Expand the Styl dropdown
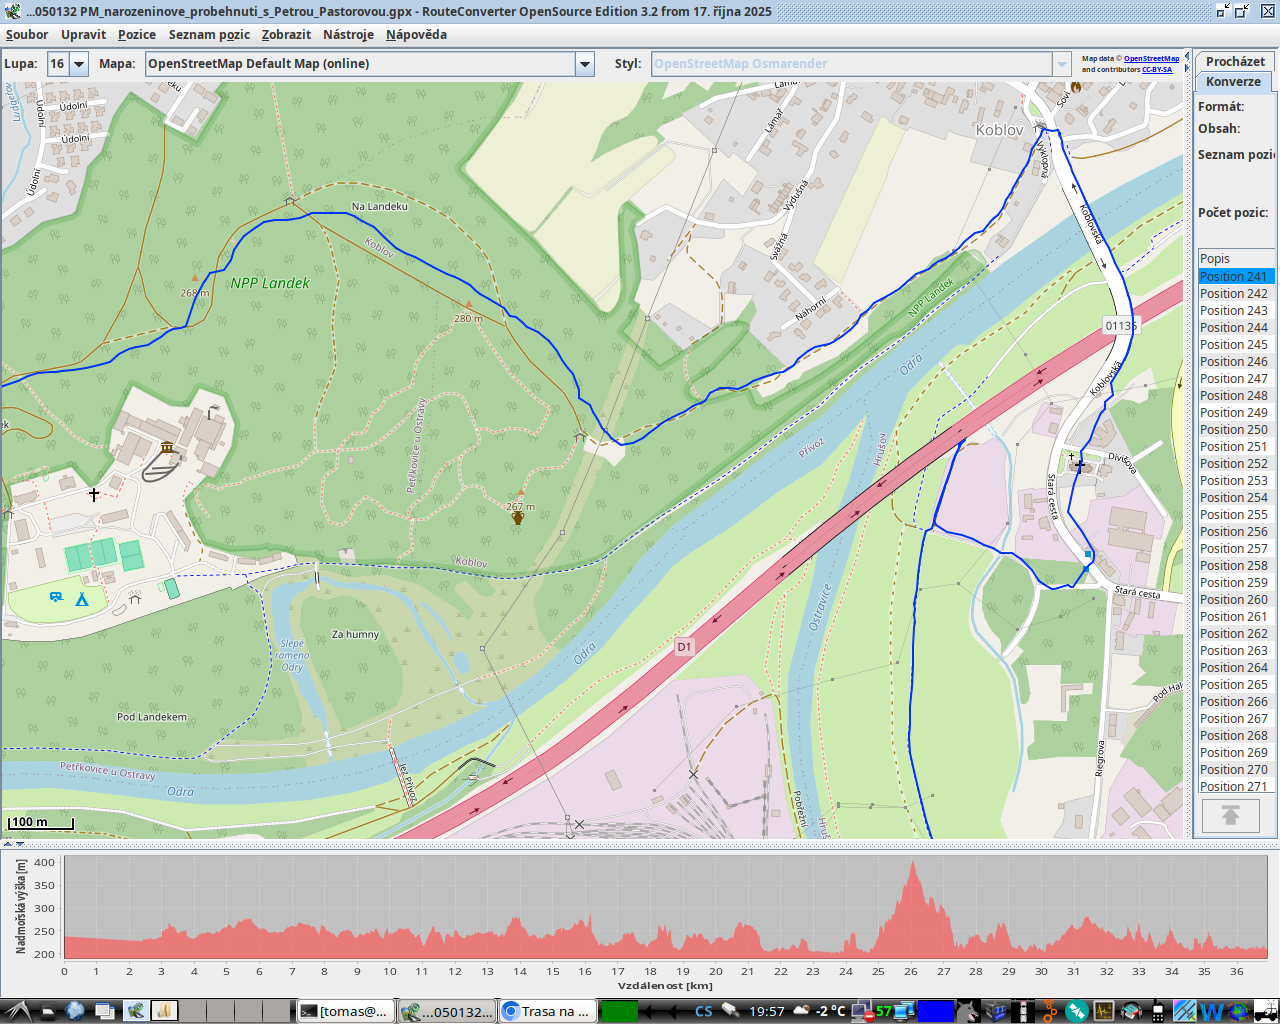This screenshot has height=1024, width=1280. pos(1061,64)
